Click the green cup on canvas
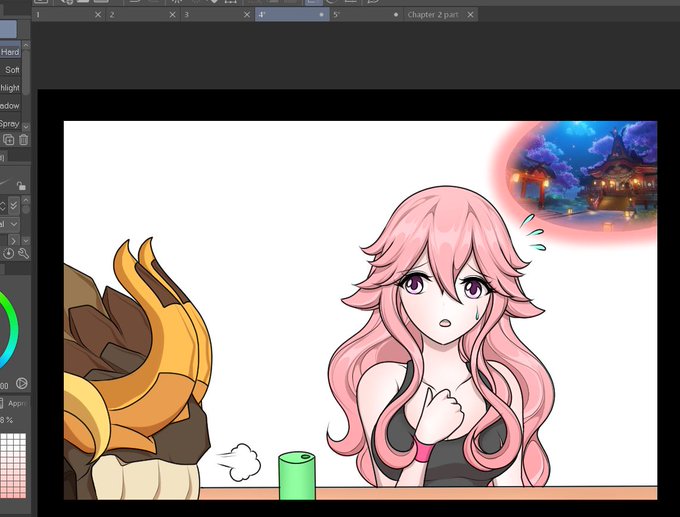This screenshot has width=680, height=517. [297, 476]
